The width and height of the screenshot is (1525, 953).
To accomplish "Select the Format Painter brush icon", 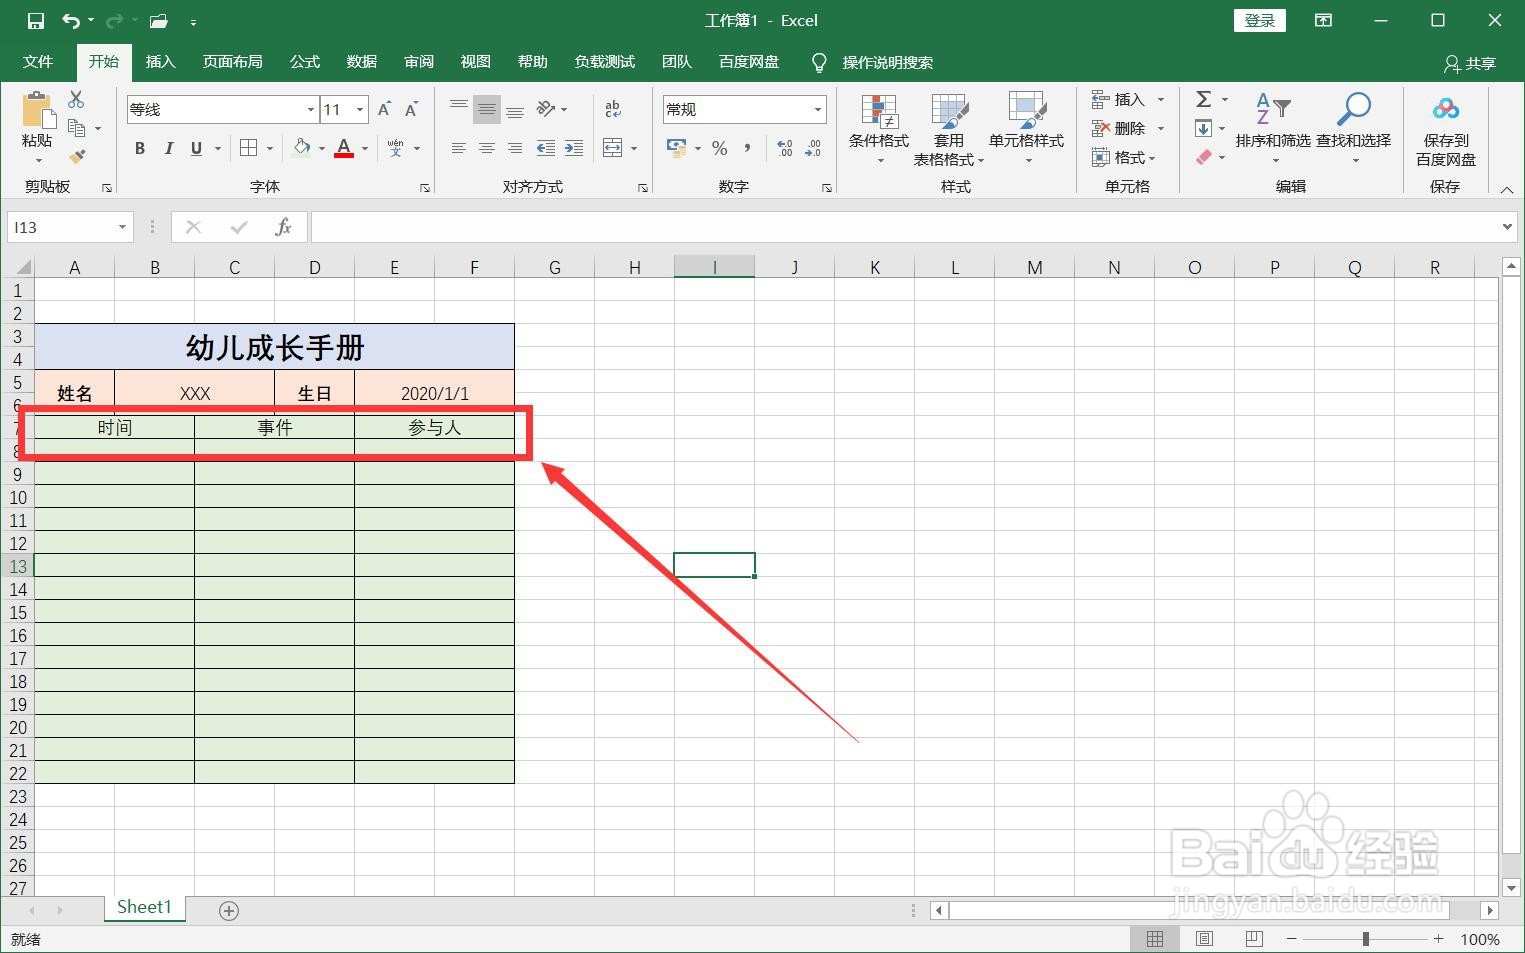I will point(77,156).
